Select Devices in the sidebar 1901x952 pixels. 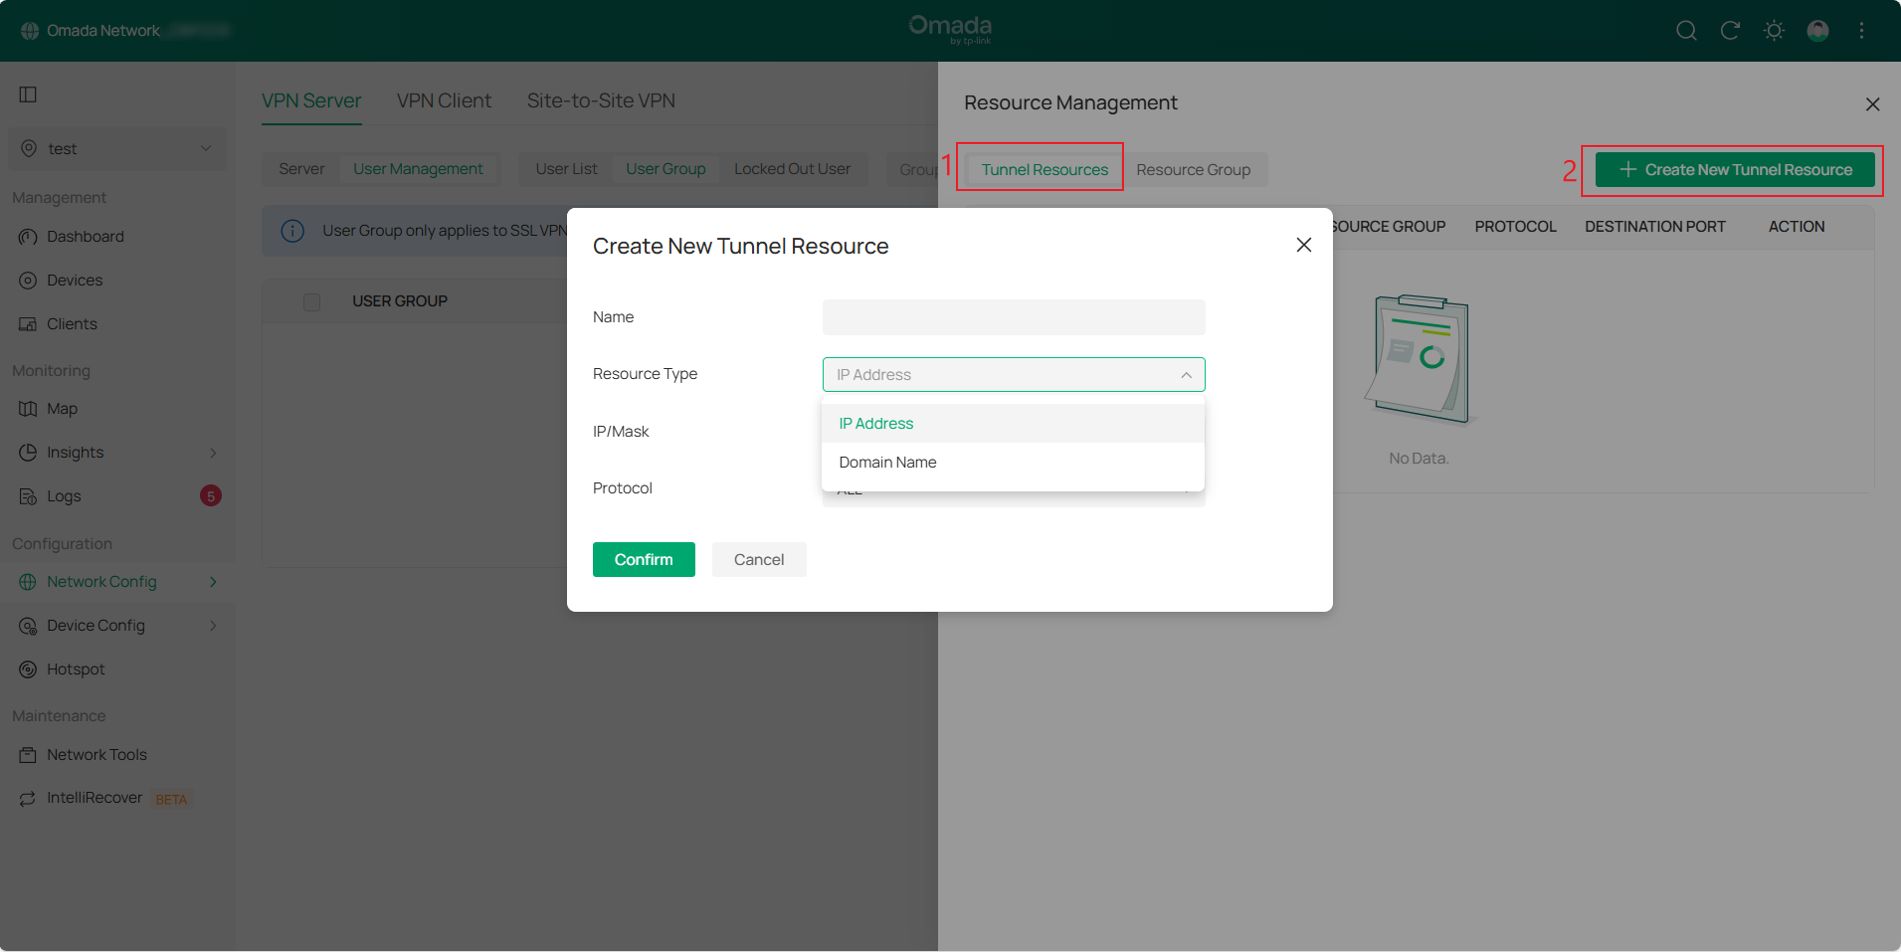pos(74,280)
